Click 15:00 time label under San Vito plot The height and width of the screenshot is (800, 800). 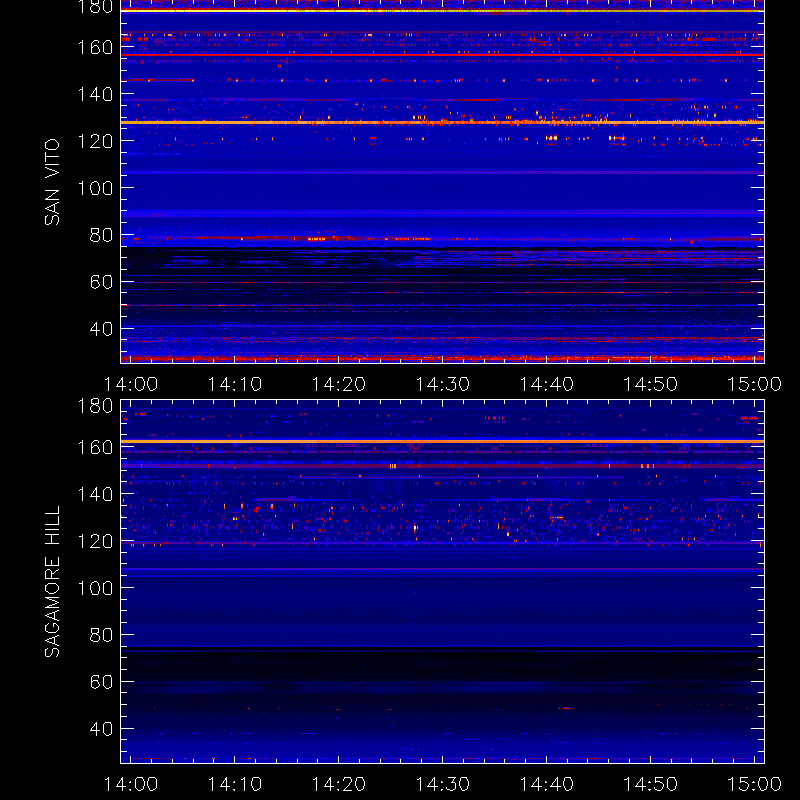[x=754, y=384]
